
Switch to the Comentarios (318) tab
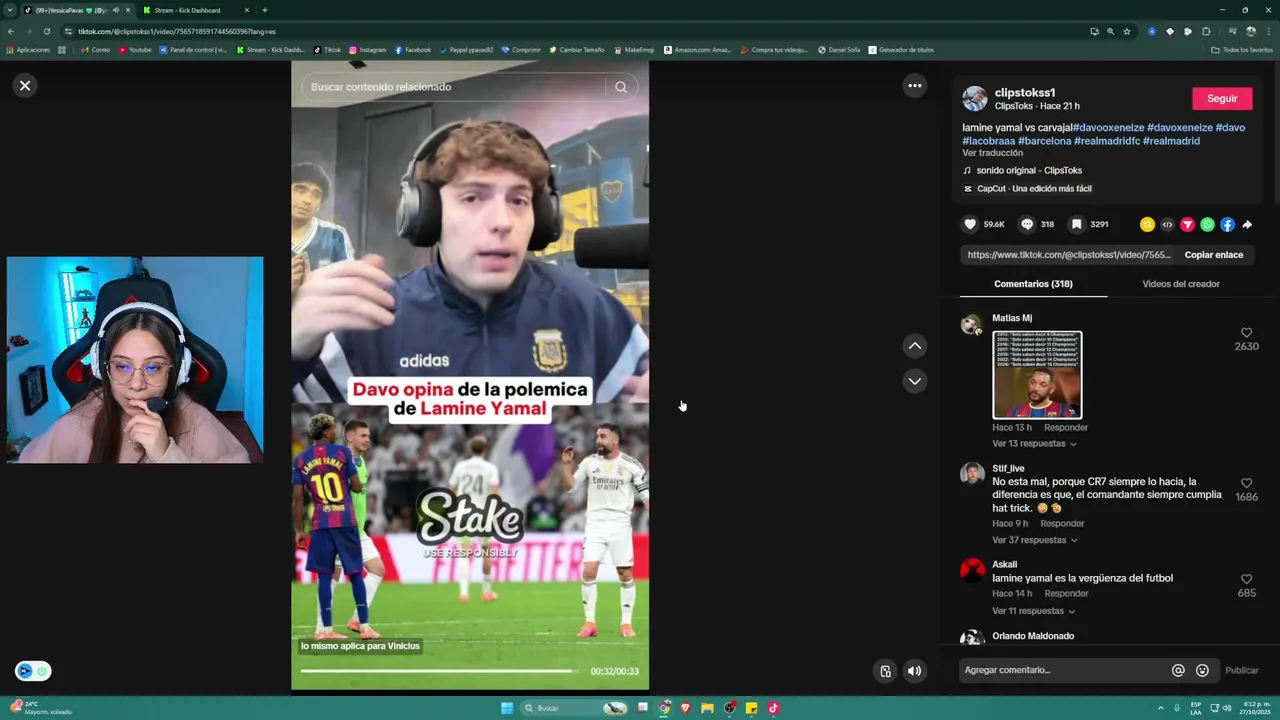tap(1033, 284)
